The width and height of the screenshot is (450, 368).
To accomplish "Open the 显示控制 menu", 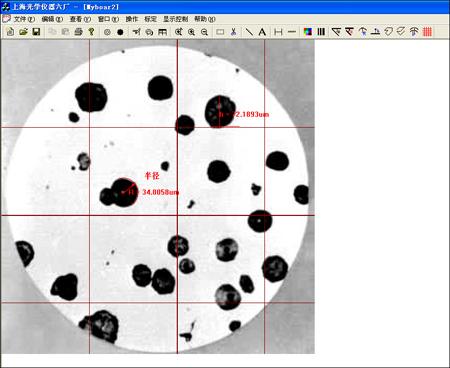I will [175, 19].
